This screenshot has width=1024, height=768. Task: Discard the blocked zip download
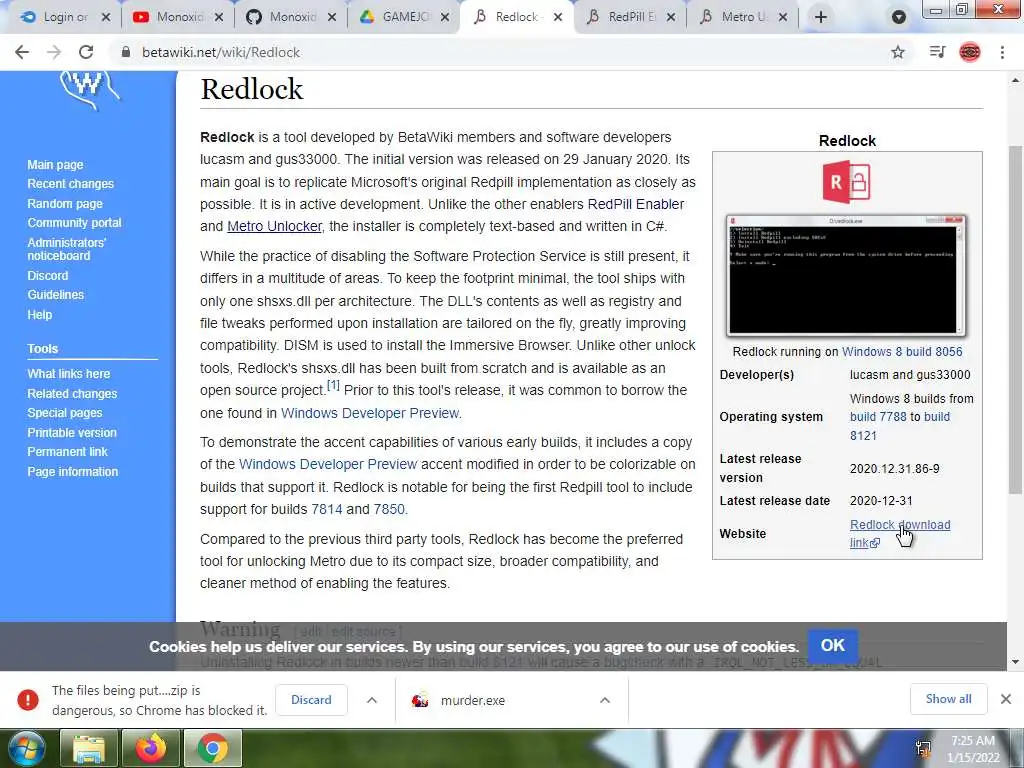tap(311, 699)
